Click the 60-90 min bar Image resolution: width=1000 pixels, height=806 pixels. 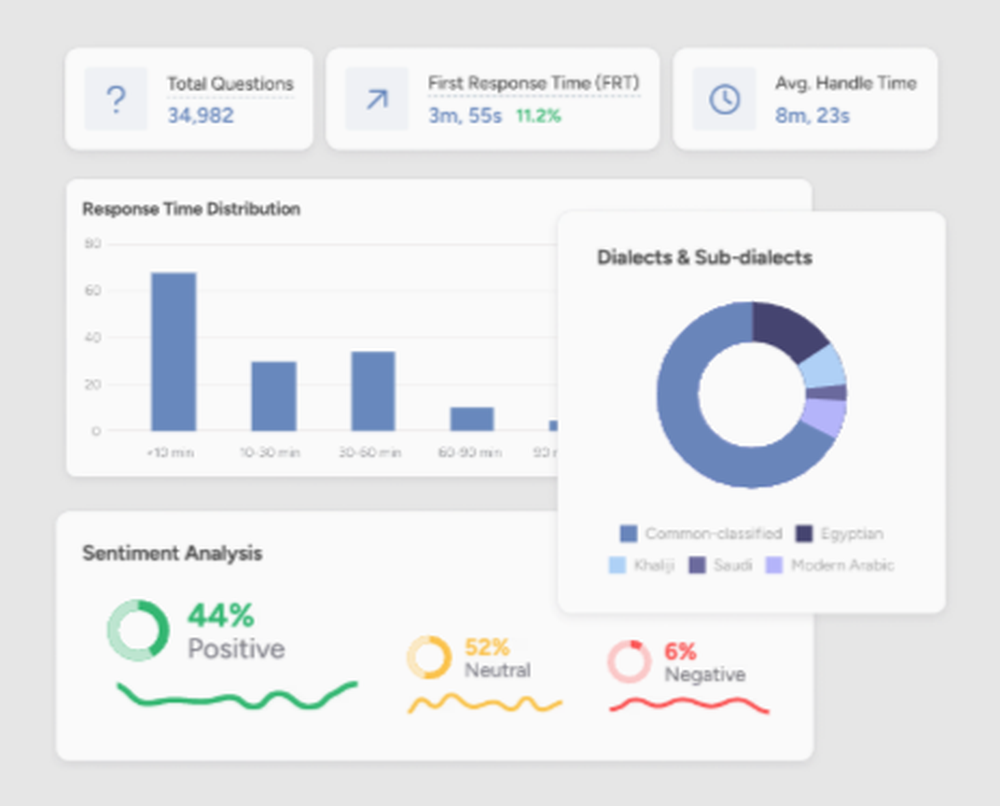click(472, 419)
